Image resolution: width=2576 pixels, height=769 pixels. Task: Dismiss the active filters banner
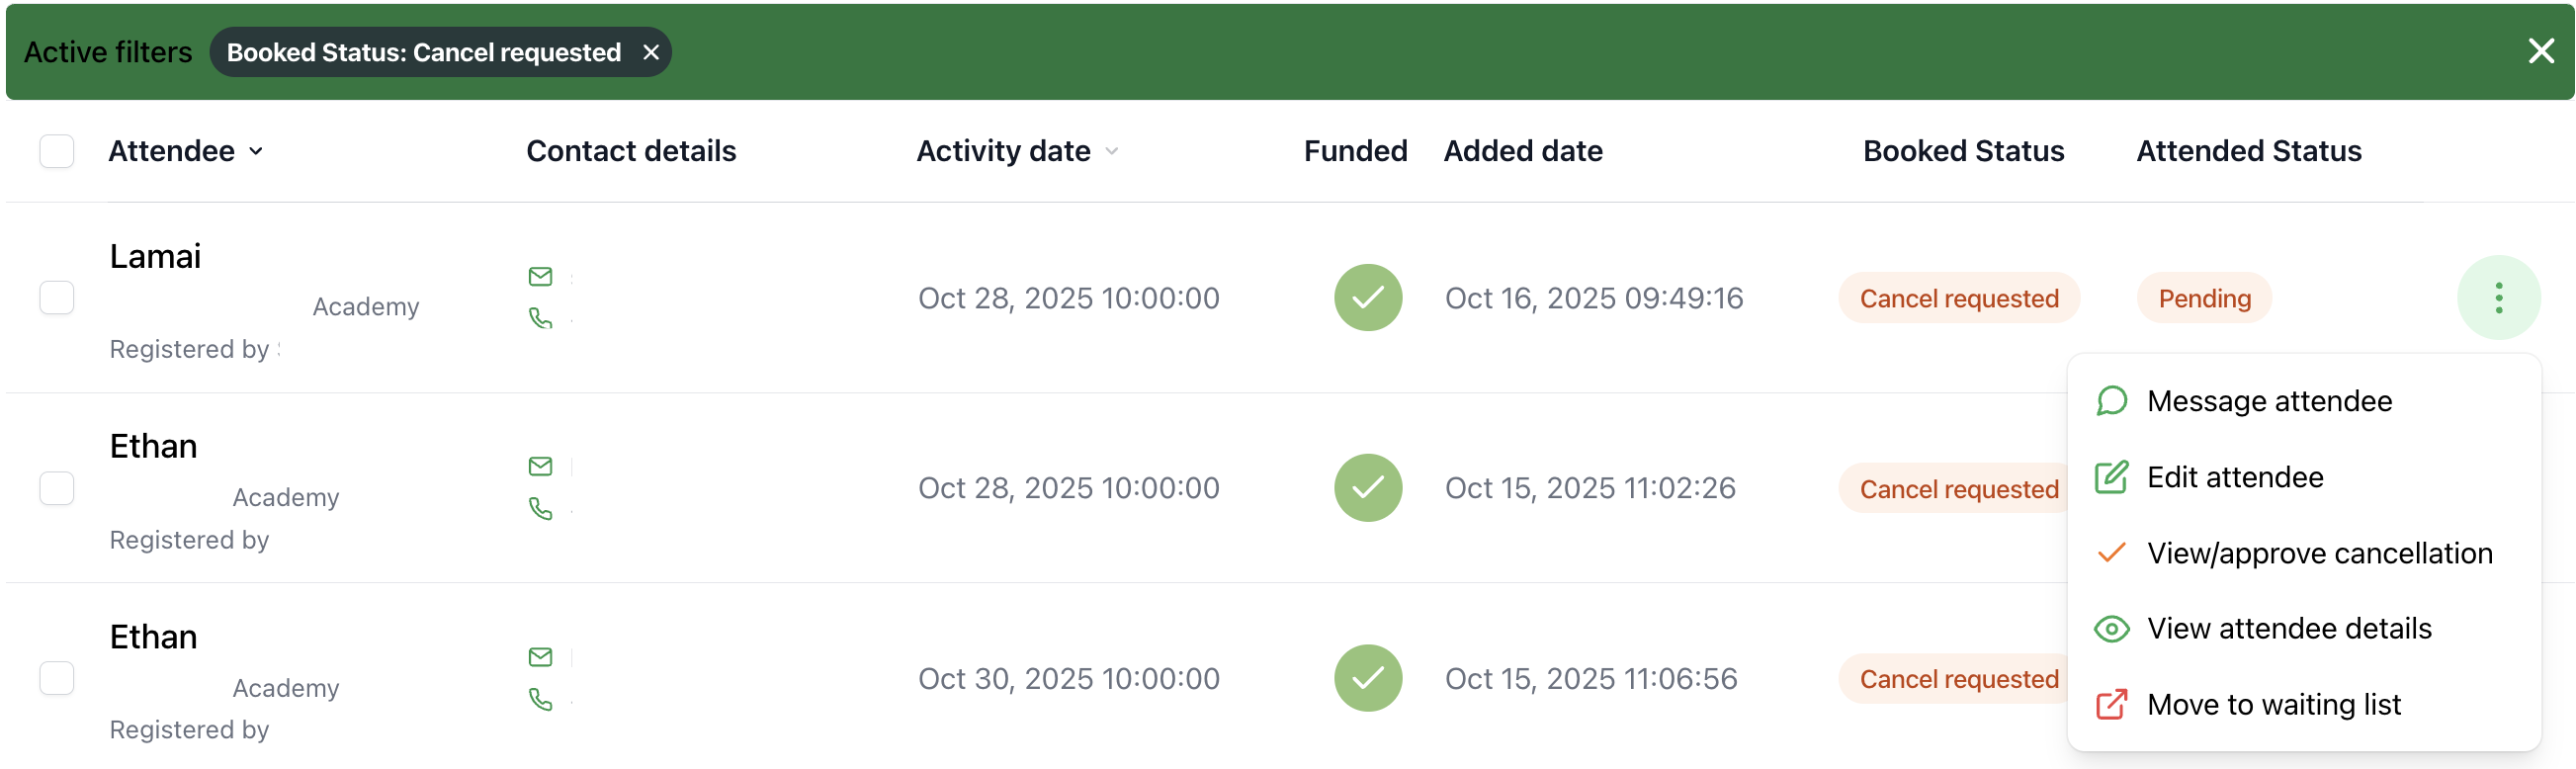click(2541, 51)
